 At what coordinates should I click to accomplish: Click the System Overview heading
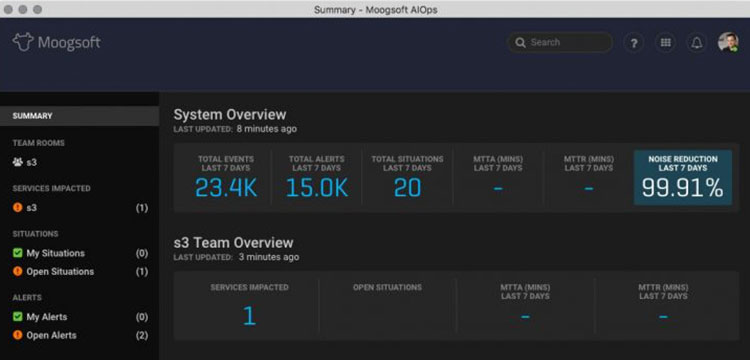point(230,115)
